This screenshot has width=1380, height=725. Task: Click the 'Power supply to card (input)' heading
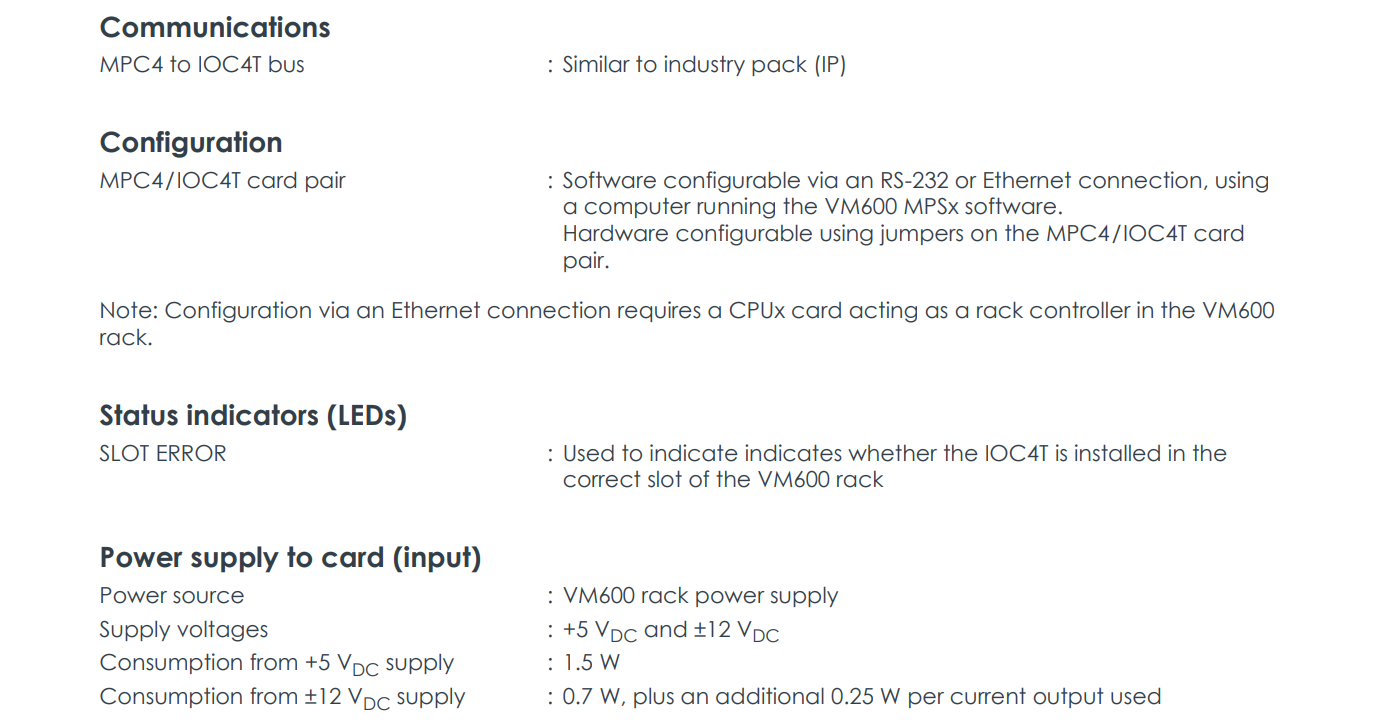[x=290, y=558]
